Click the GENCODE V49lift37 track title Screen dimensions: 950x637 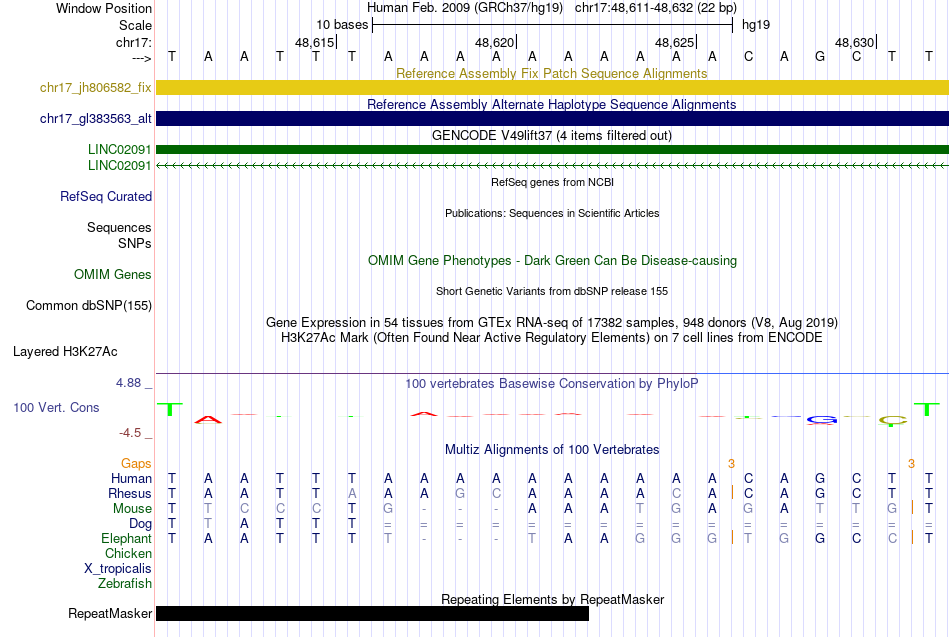point(551,135)
